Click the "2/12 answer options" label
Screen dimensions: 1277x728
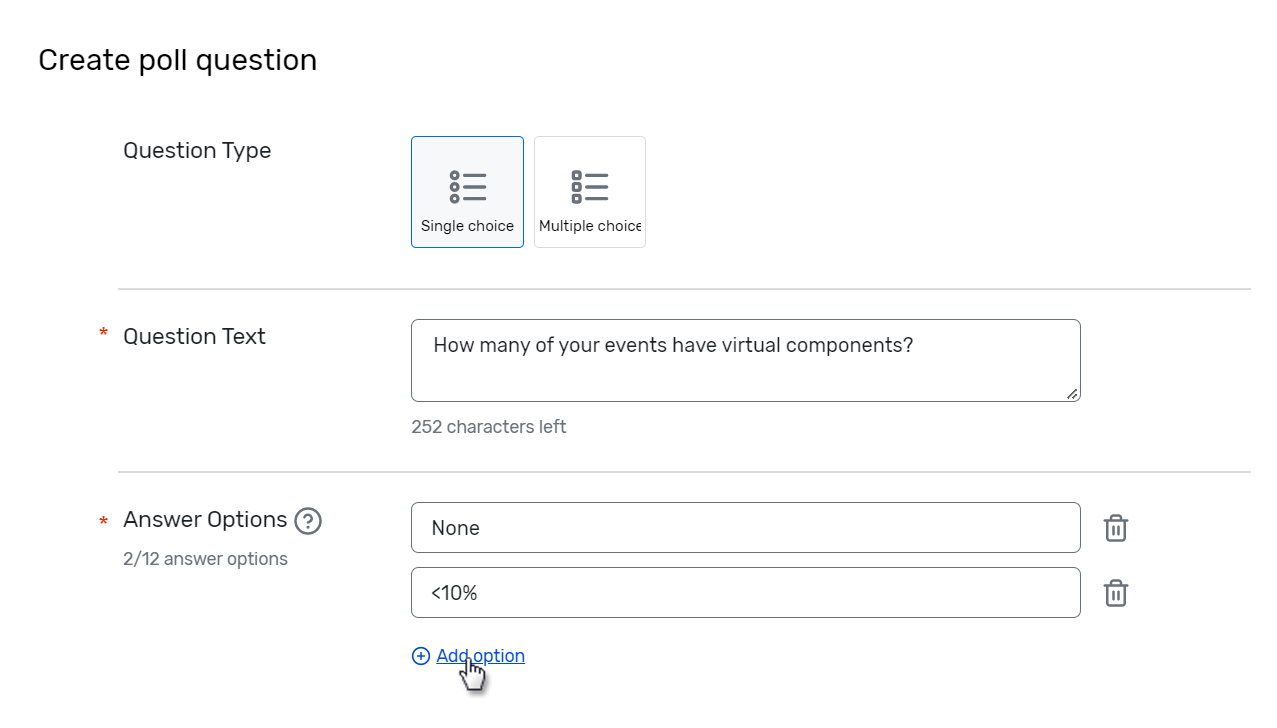coord(205,558)
